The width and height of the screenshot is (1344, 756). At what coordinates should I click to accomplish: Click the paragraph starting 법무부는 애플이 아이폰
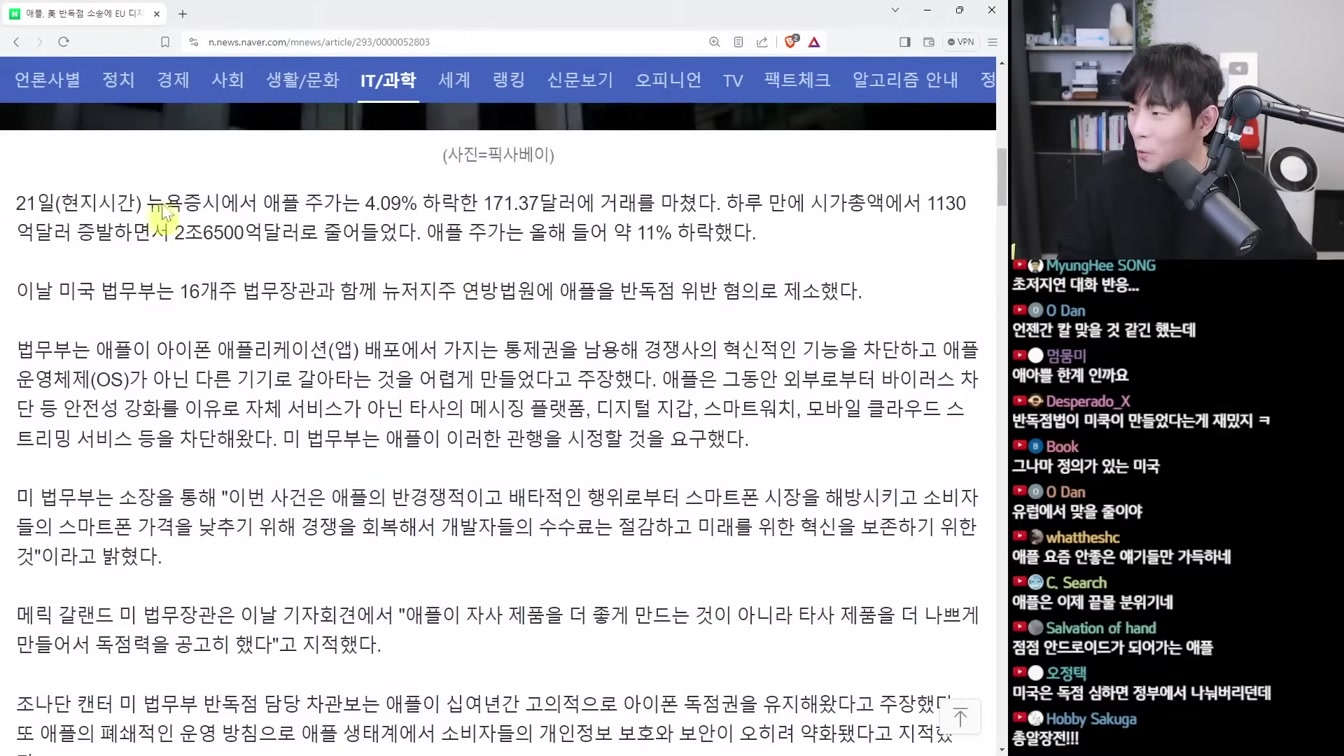point(497,394)
